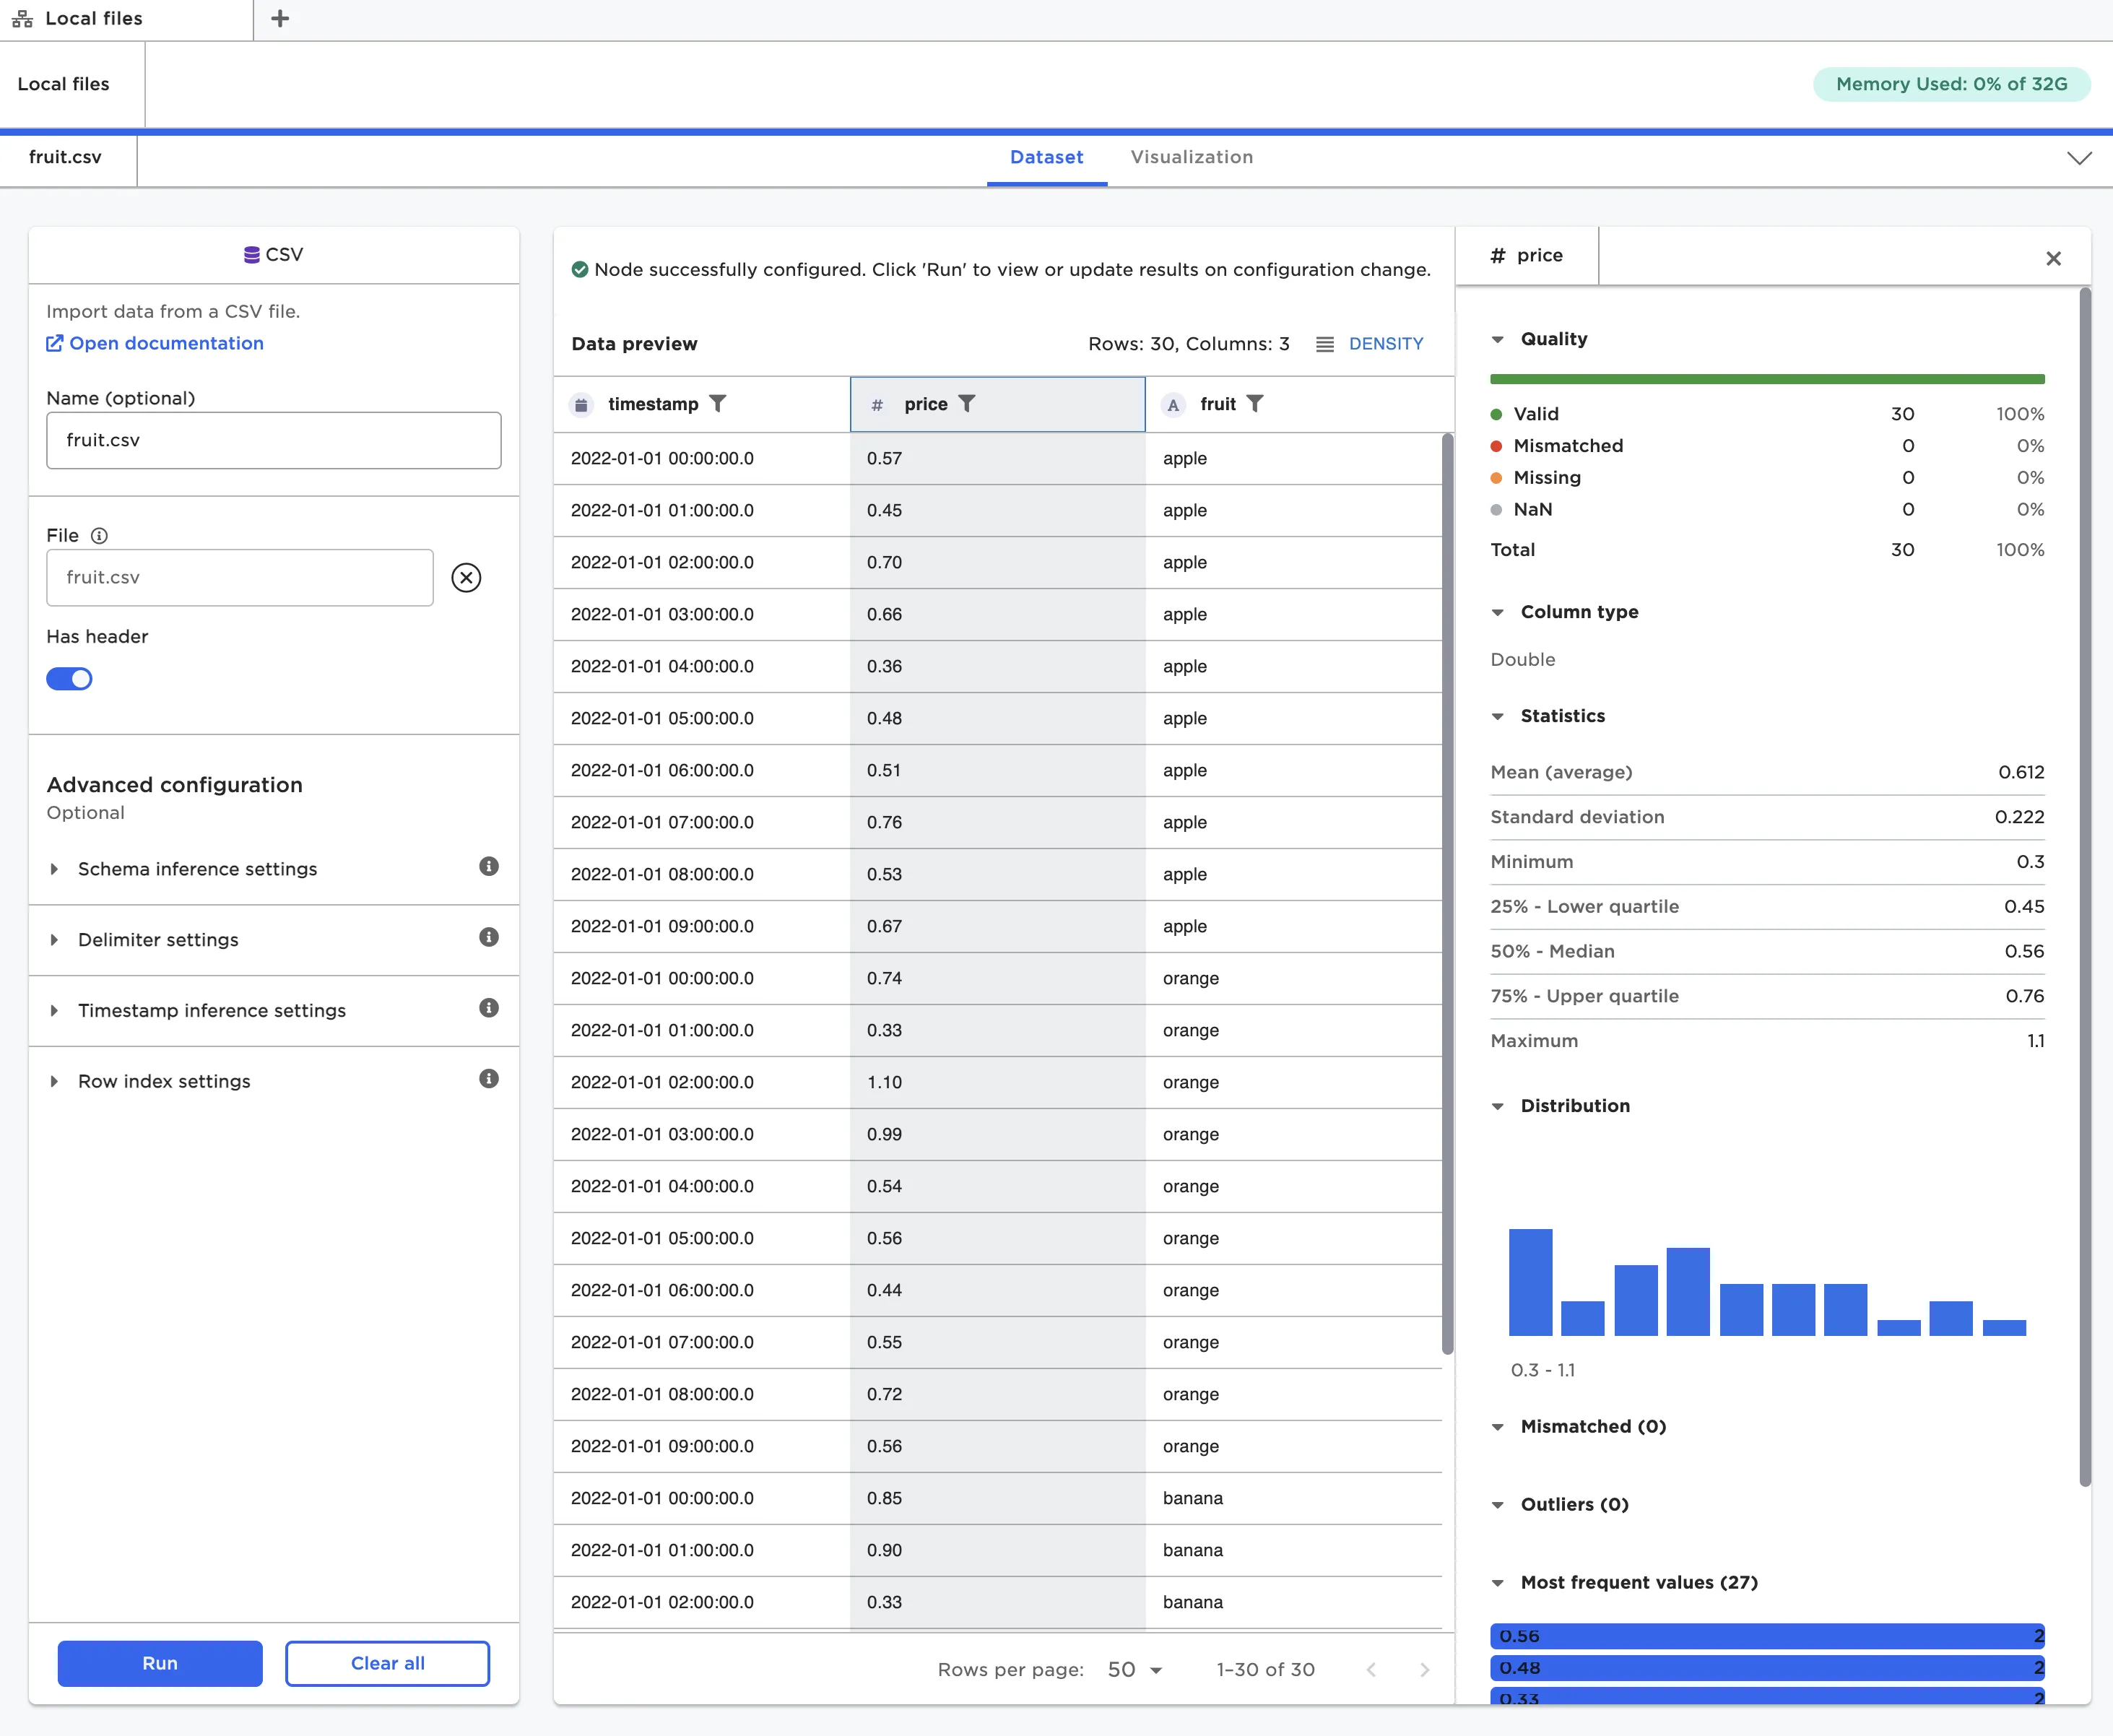
Task: Click the DENSITY row density toggle
Action: point(1369,344)
